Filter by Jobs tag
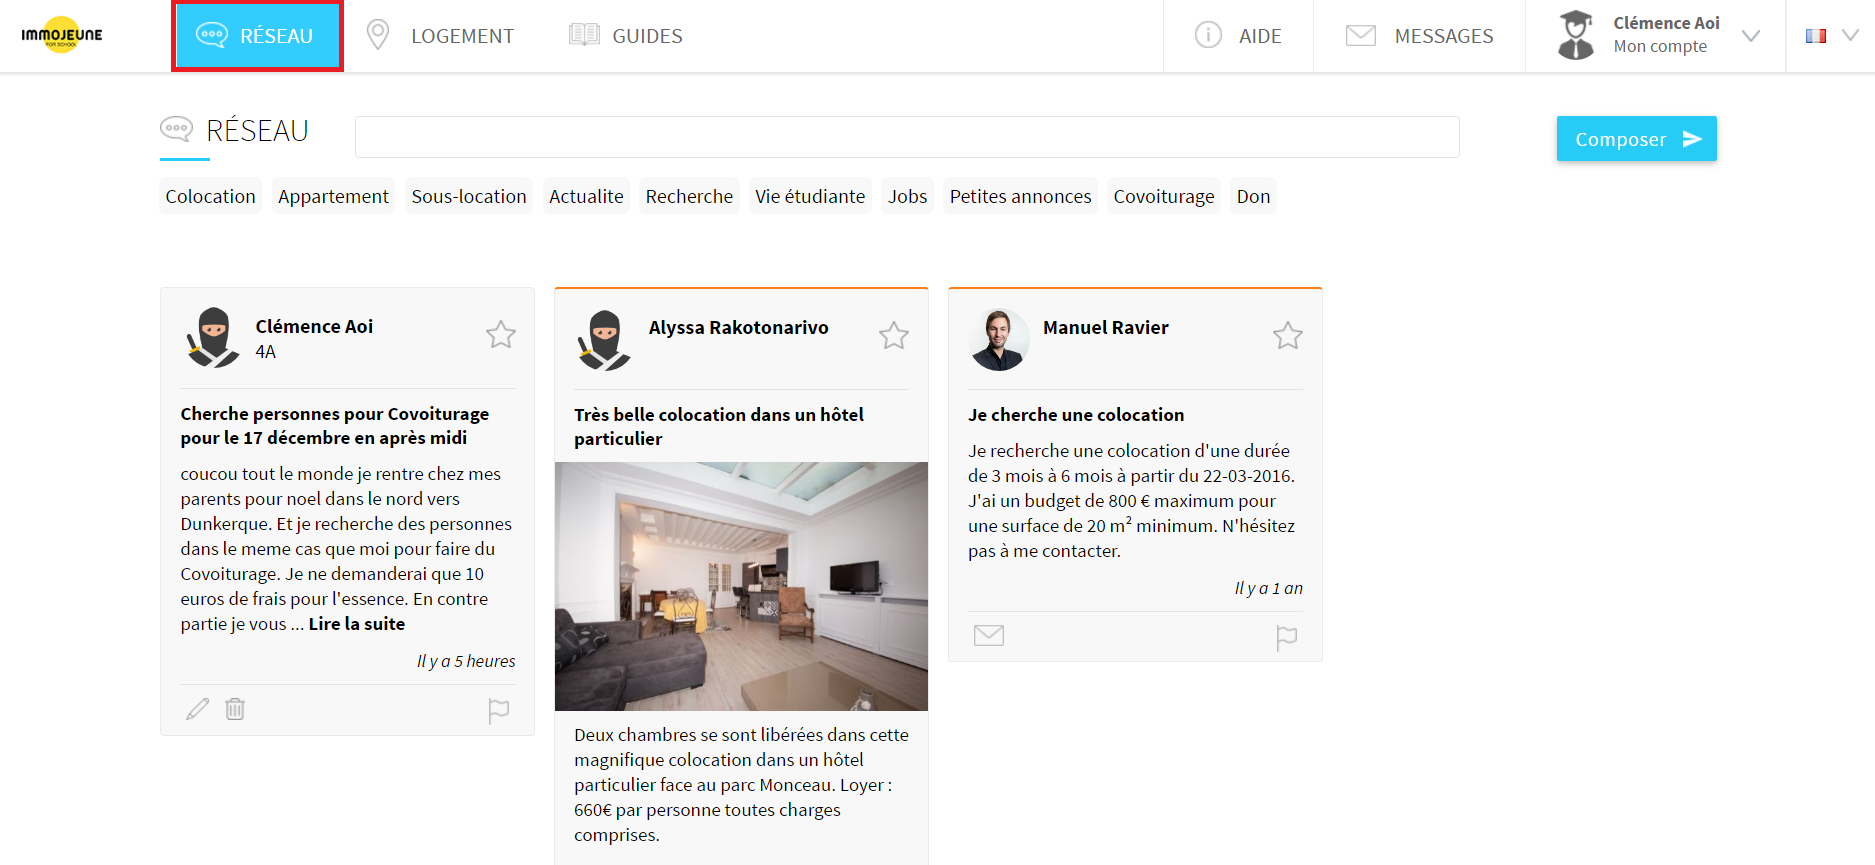The image size is (1875, 865). [907, 196]
